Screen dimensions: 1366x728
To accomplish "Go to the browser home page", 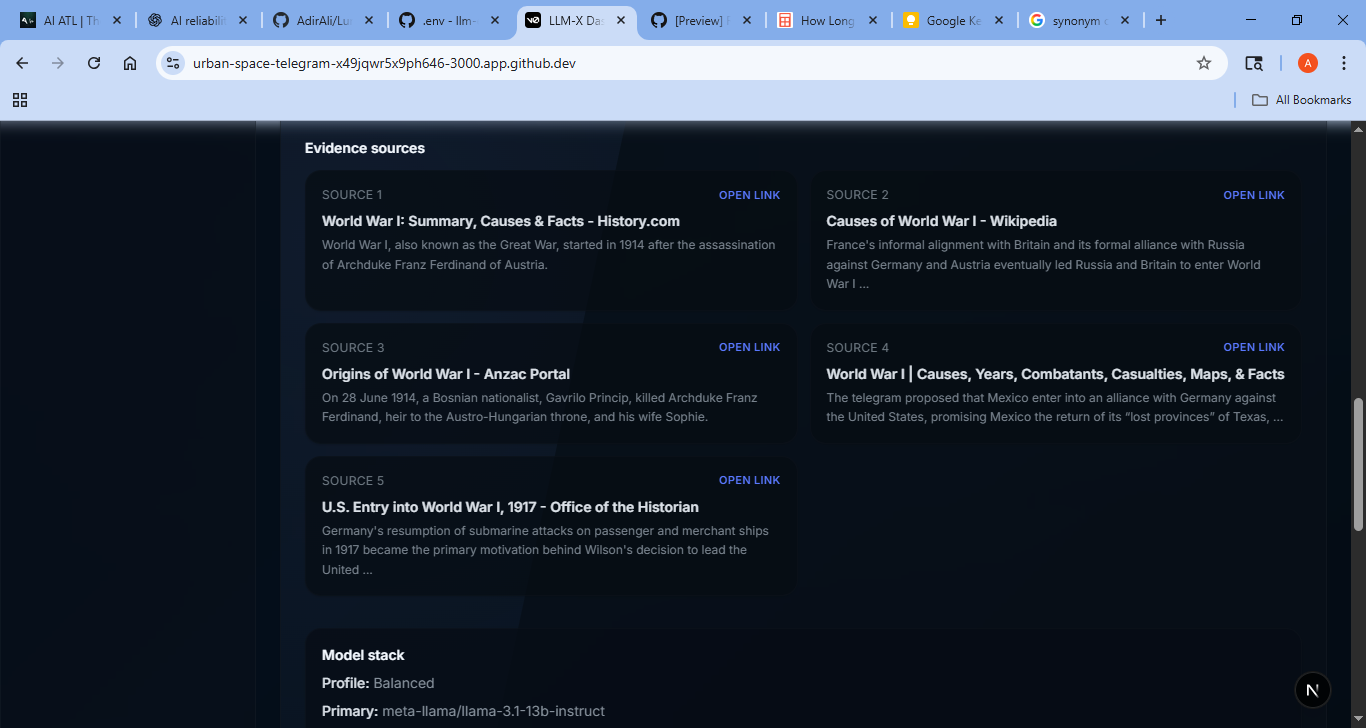I will click(x=130, y=63).
